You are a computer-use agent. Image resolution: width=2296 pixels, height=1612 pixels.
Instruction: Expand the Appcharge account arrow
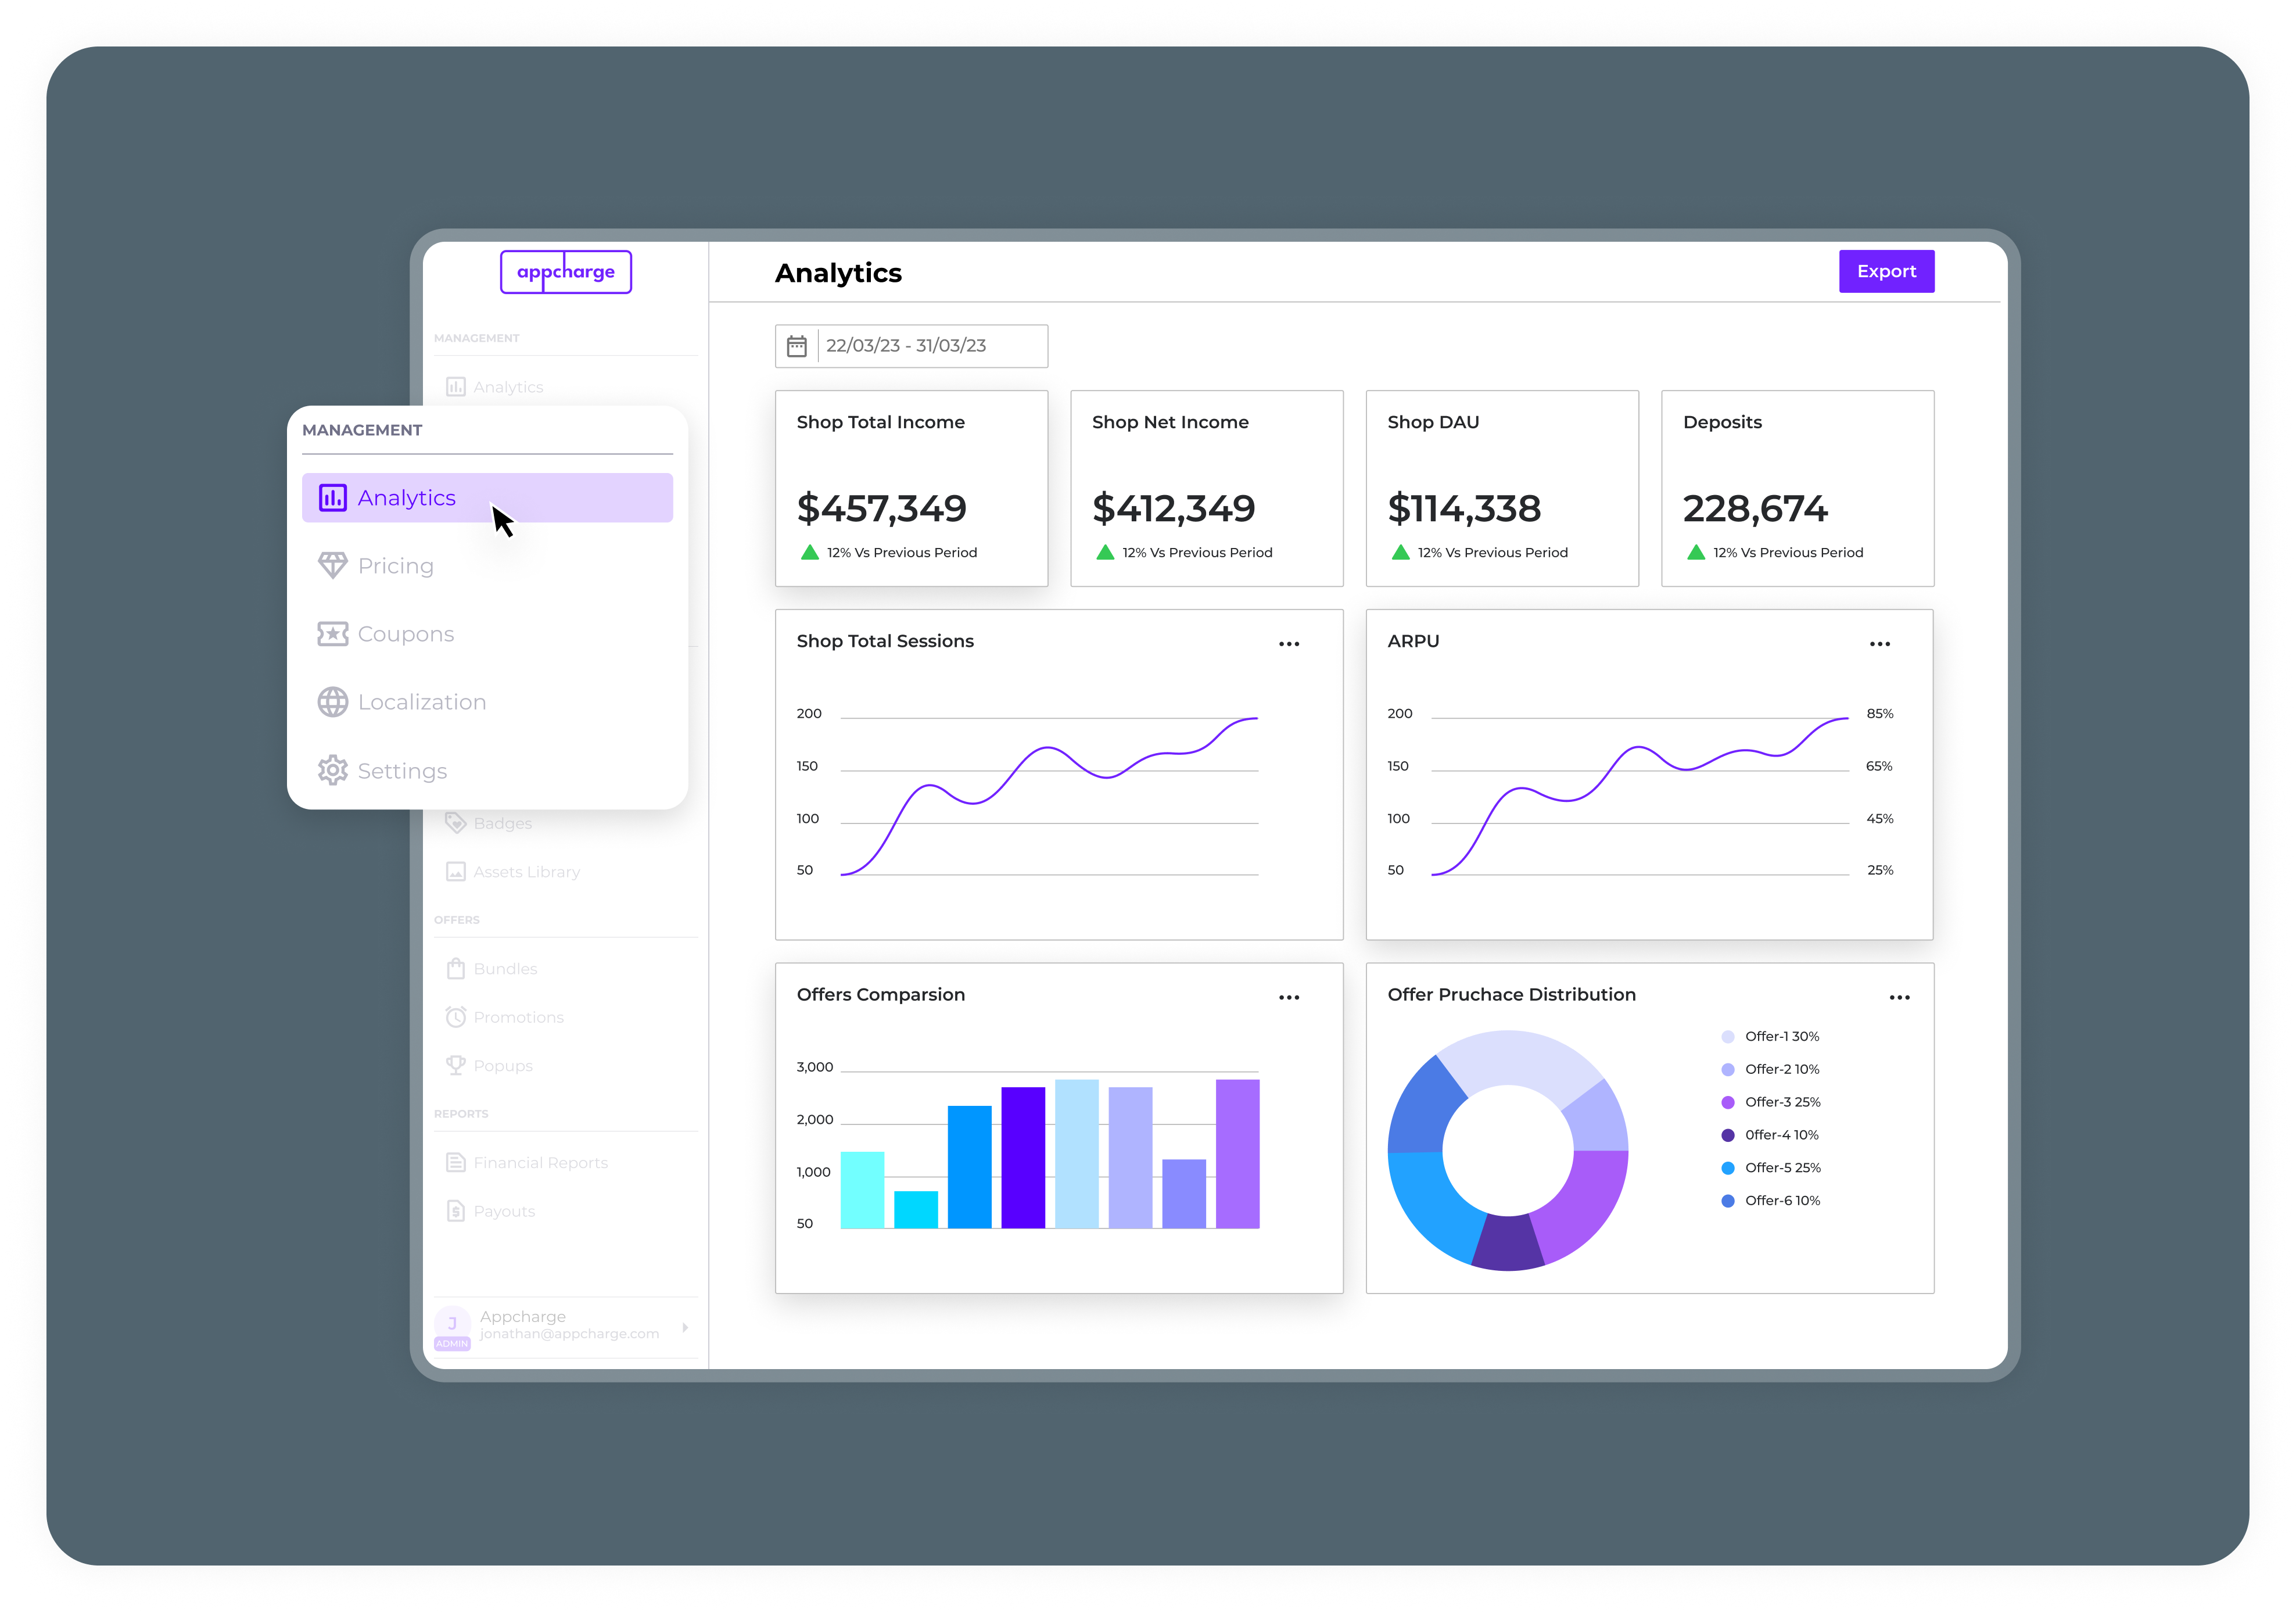[x=685, y=1327]
